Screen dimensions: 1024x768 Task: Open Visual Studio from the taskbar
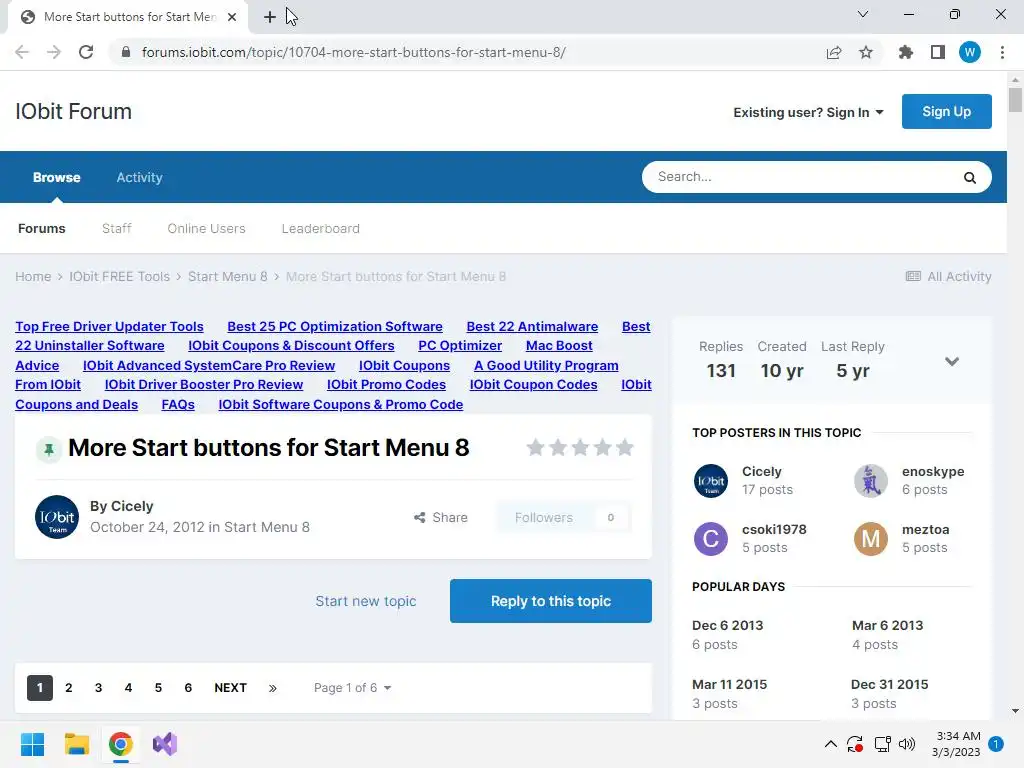165,744
